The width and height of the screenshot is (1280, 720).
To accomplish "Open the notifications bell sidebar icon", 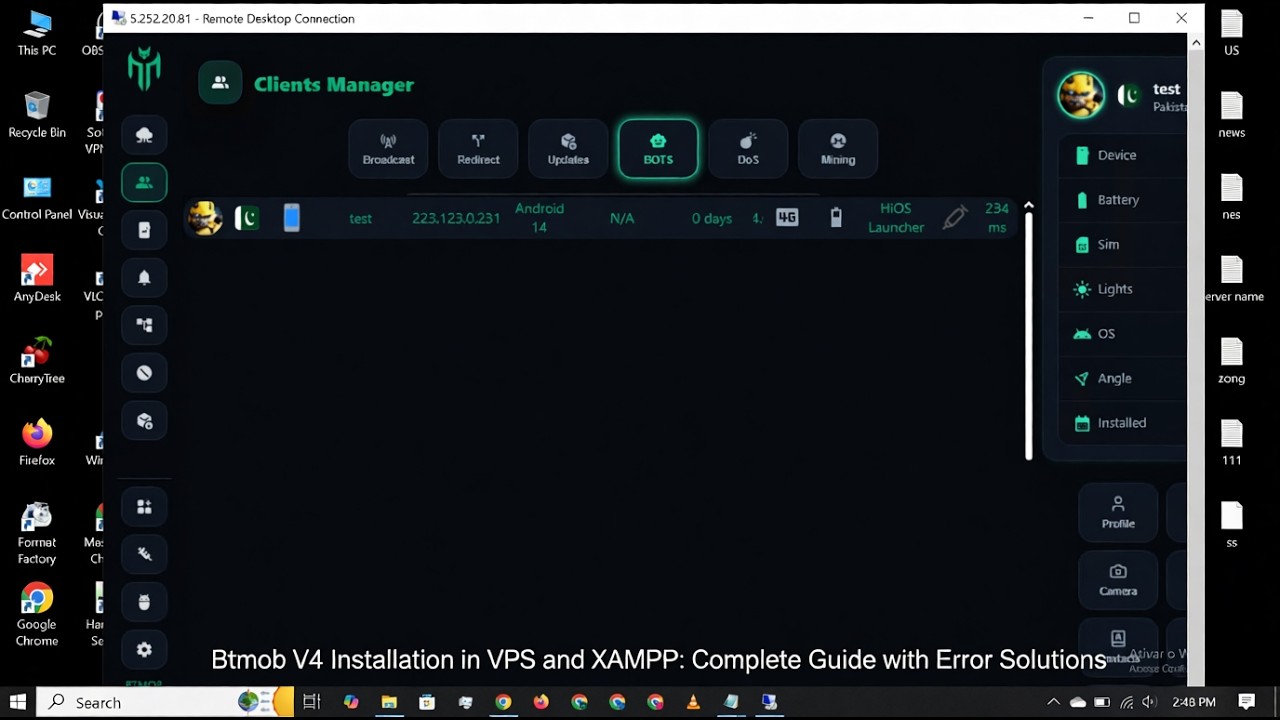I will [x=144, y=277].
